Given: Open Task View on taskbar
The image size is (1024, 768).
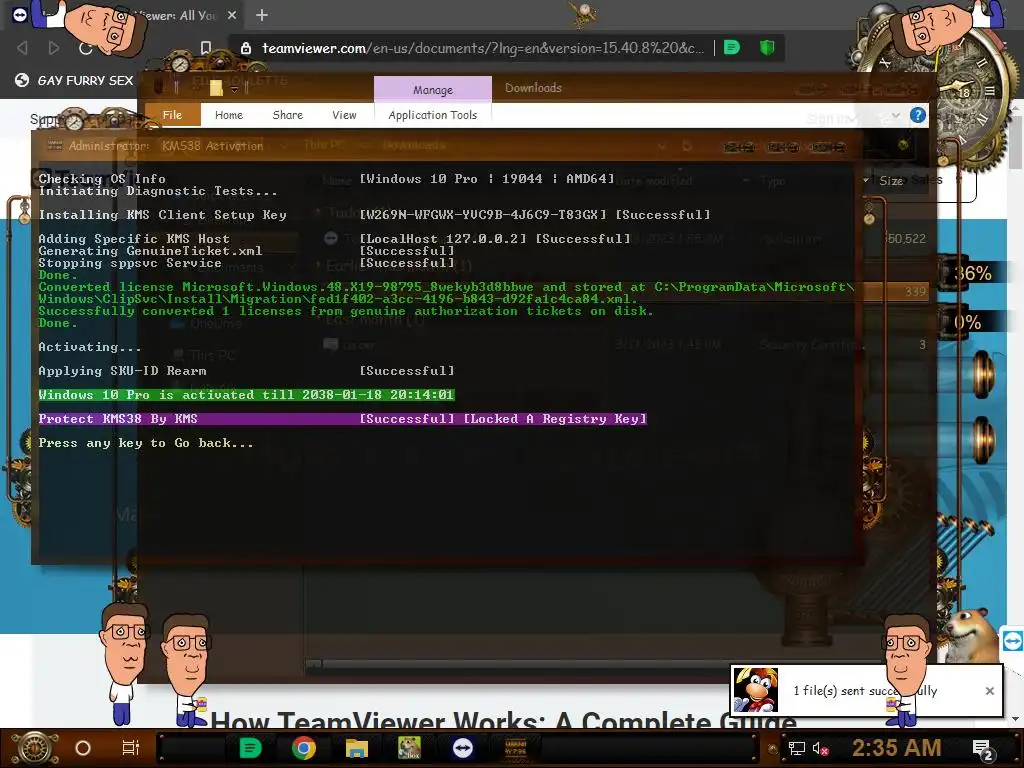Looking at the screenshot, I should point(130,748).
